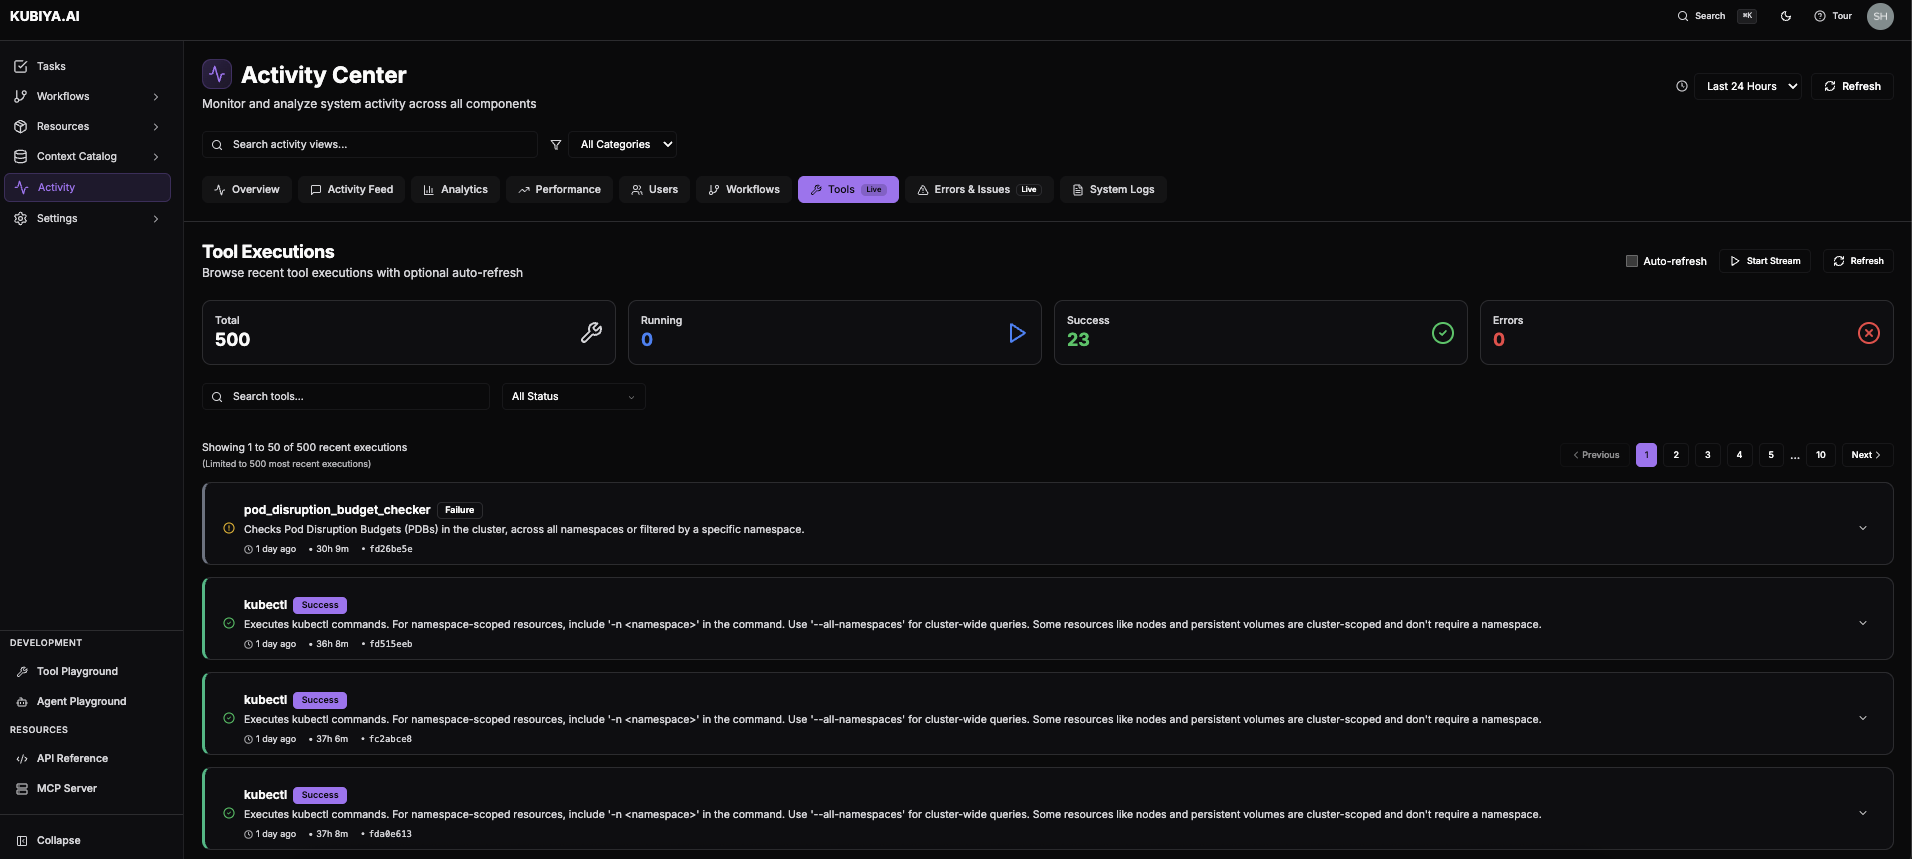Viewport: 1912px width, 859px height.
Task: Go to pagination page 5
Action: [1771, 455]
